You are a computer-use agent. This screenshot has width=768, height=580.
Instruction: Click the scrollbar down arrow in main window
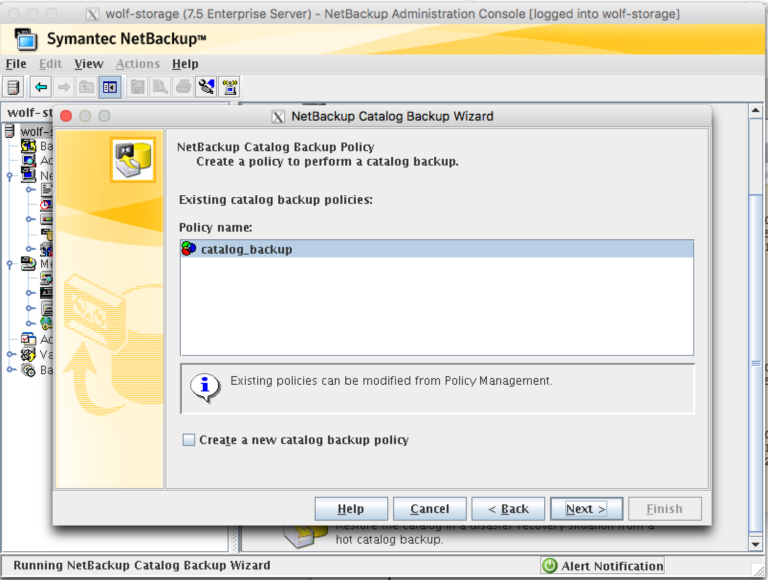click(755, 544)
